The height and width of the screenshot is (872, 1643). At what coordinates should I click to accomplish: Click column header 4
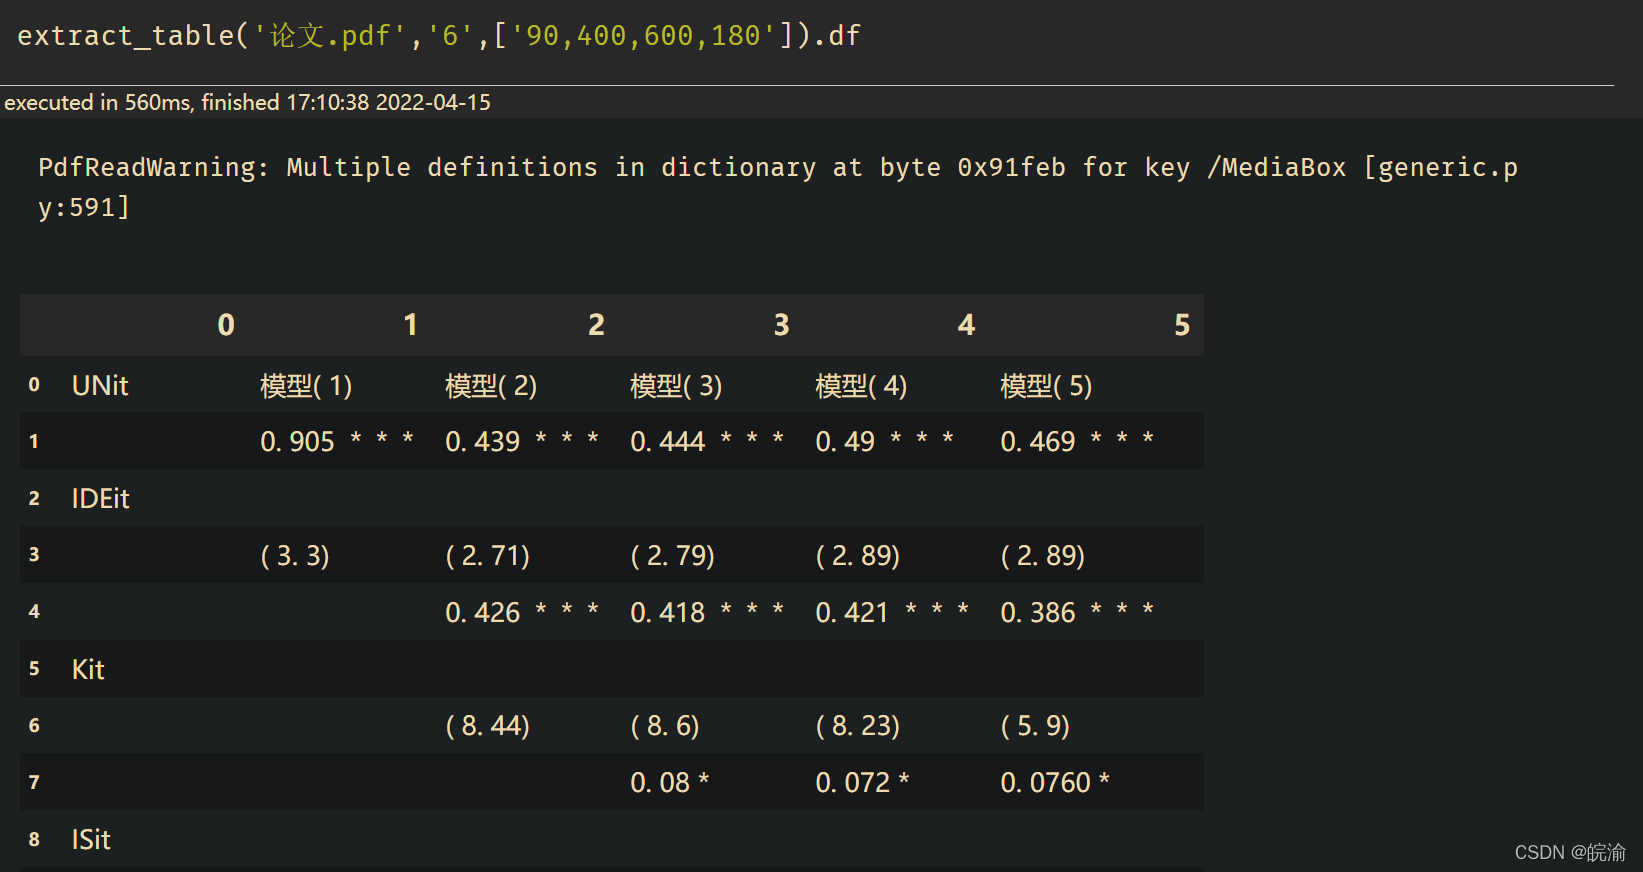pos(966,325)
